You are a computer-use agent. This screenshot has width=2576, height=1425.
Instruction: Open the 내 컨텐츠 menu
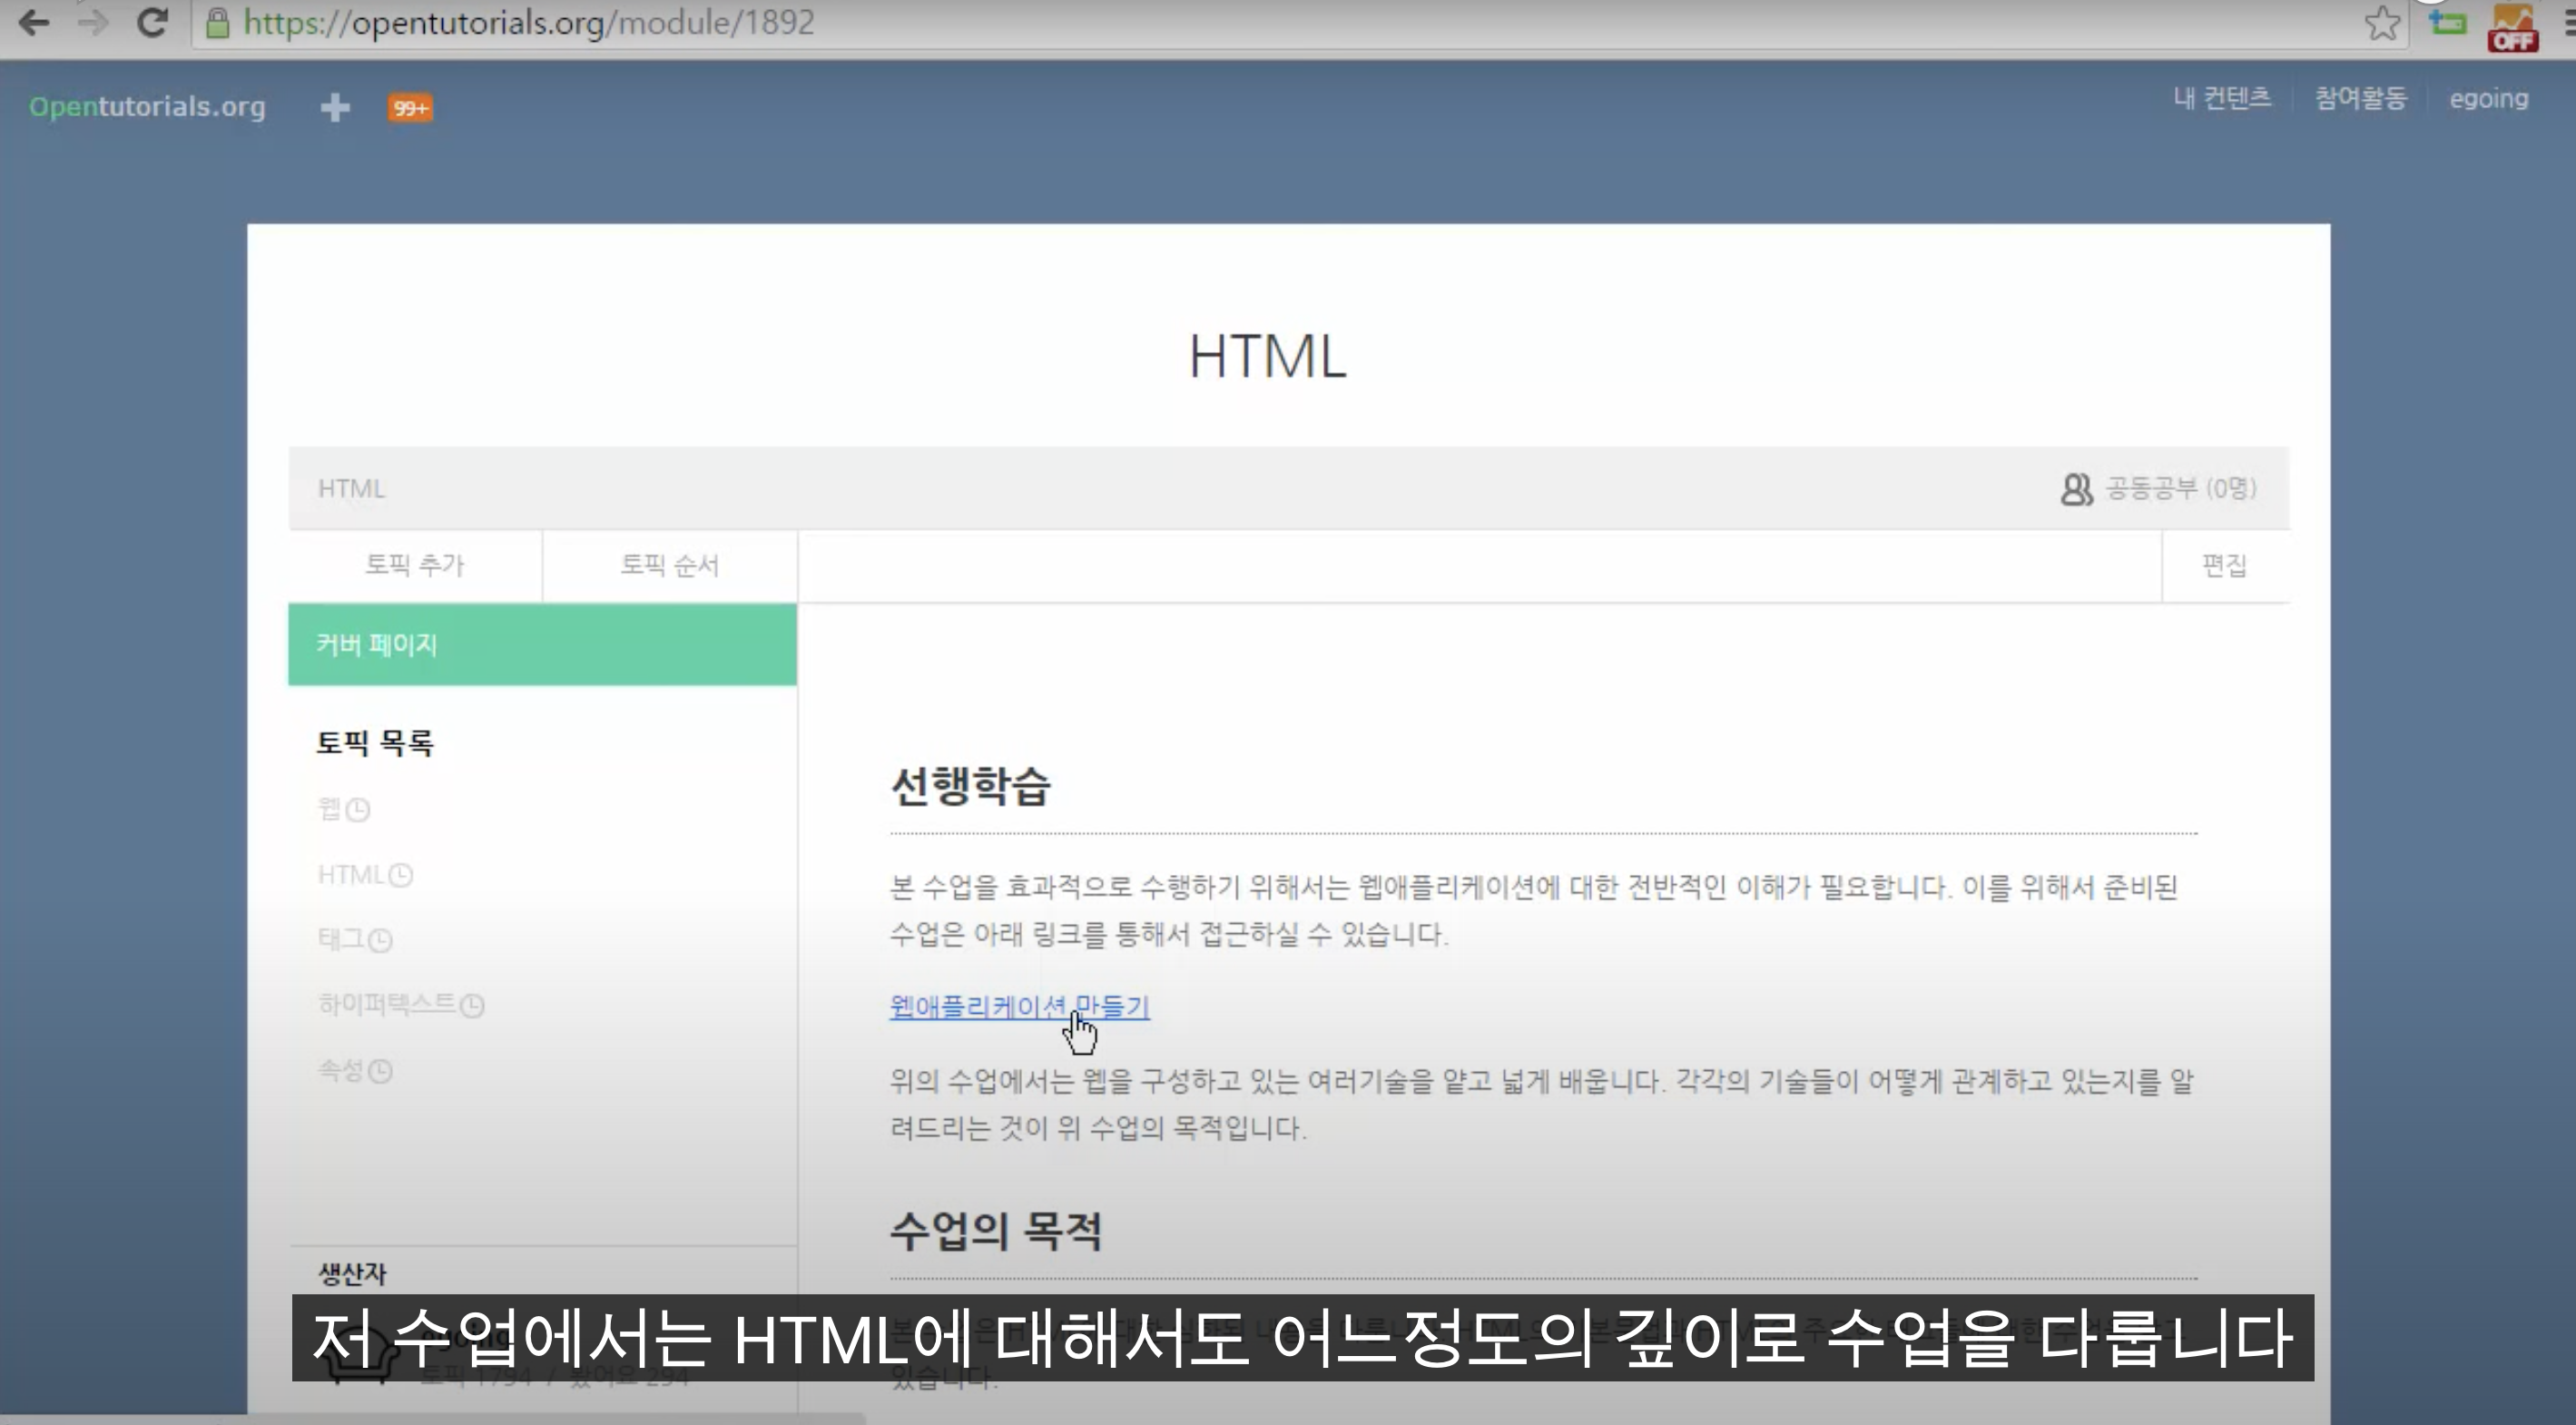click(x=2222, y=98)
